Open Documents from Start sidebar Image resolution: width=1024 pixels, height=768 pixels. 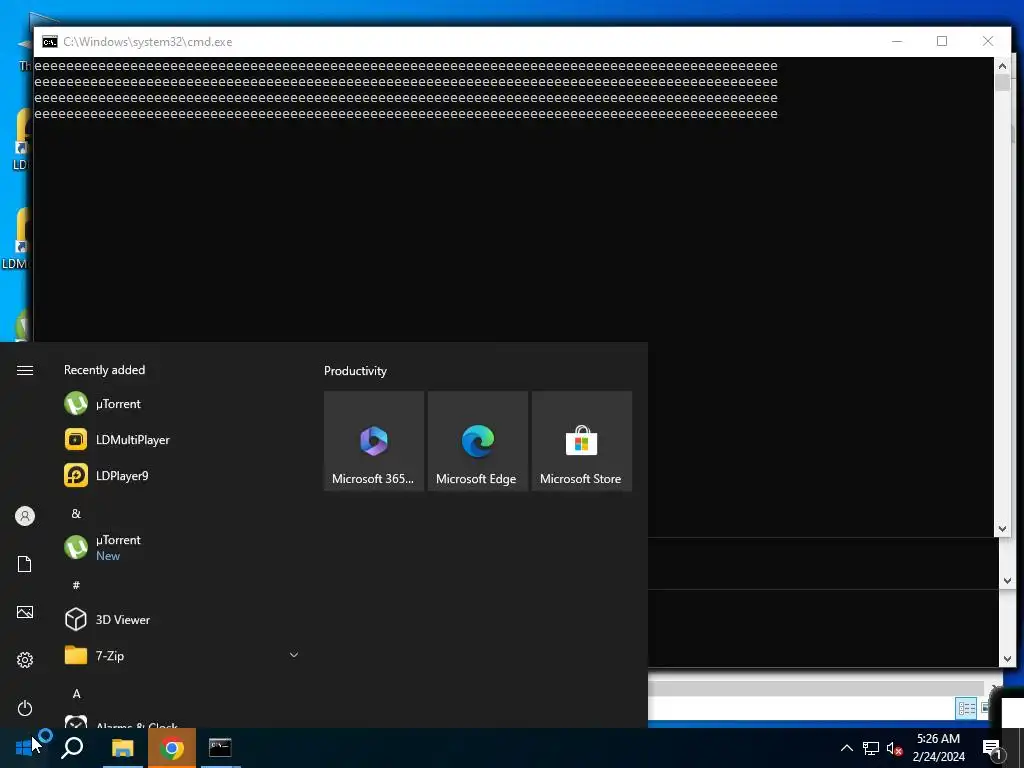coord(25,564)
